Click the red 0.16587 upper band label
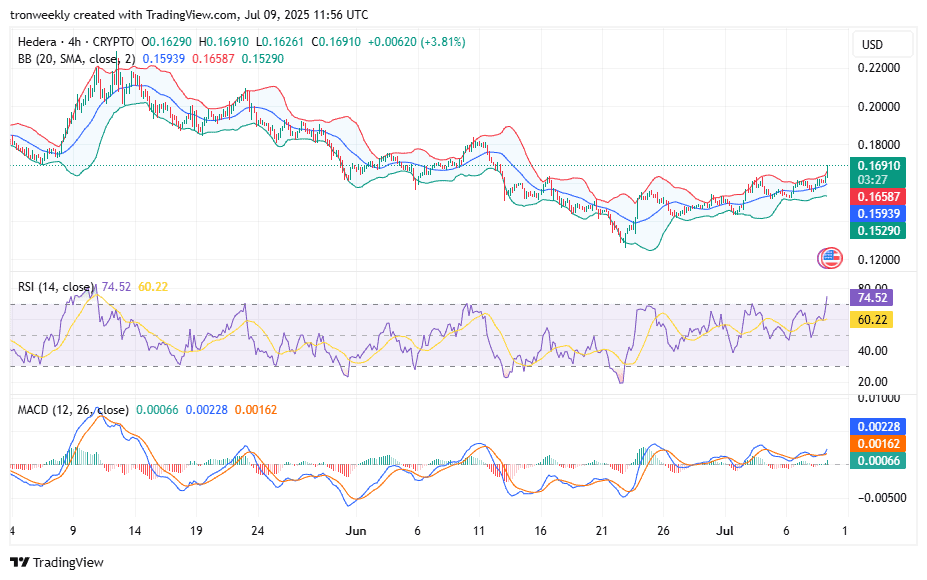The width and height of the screenshot is (927, 580). (878, 197)
